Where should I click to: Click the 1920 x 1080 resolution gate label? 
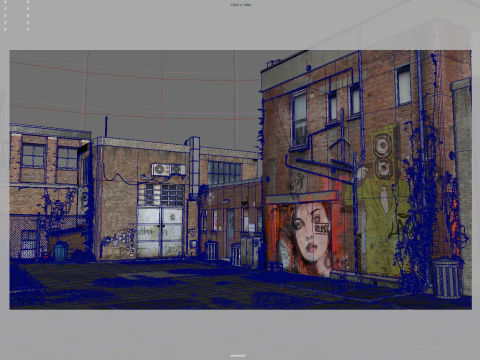click(x=241, y=5)
